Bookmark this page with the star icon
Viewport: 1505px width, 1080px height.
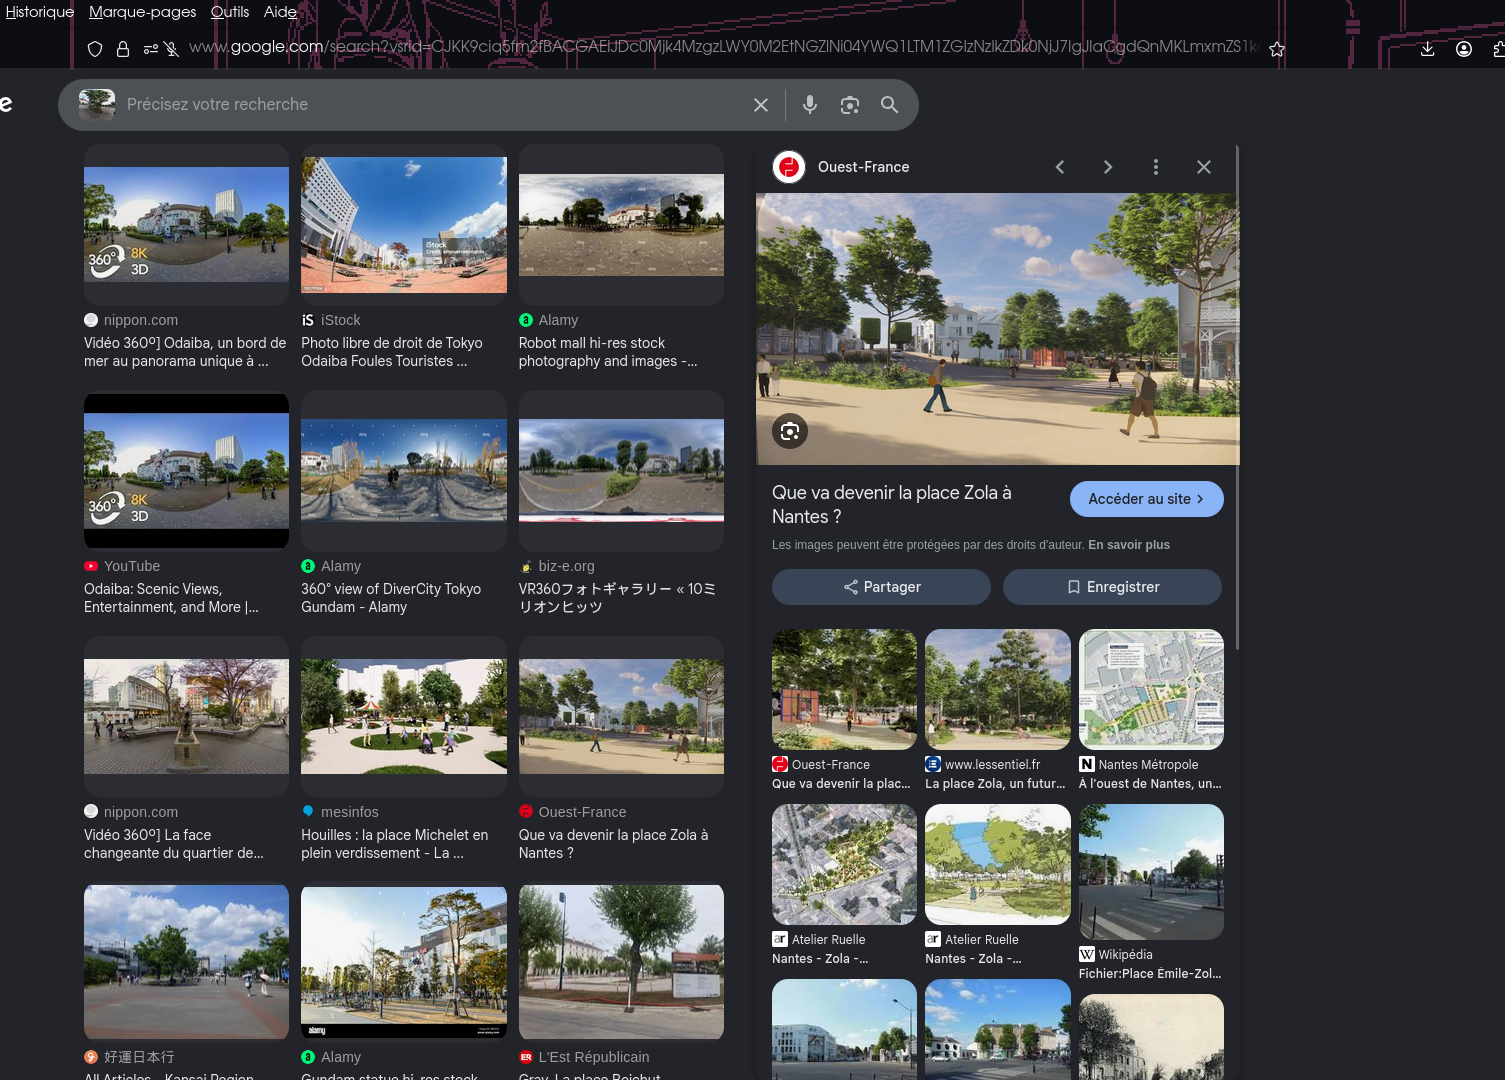coord(1277,49)
